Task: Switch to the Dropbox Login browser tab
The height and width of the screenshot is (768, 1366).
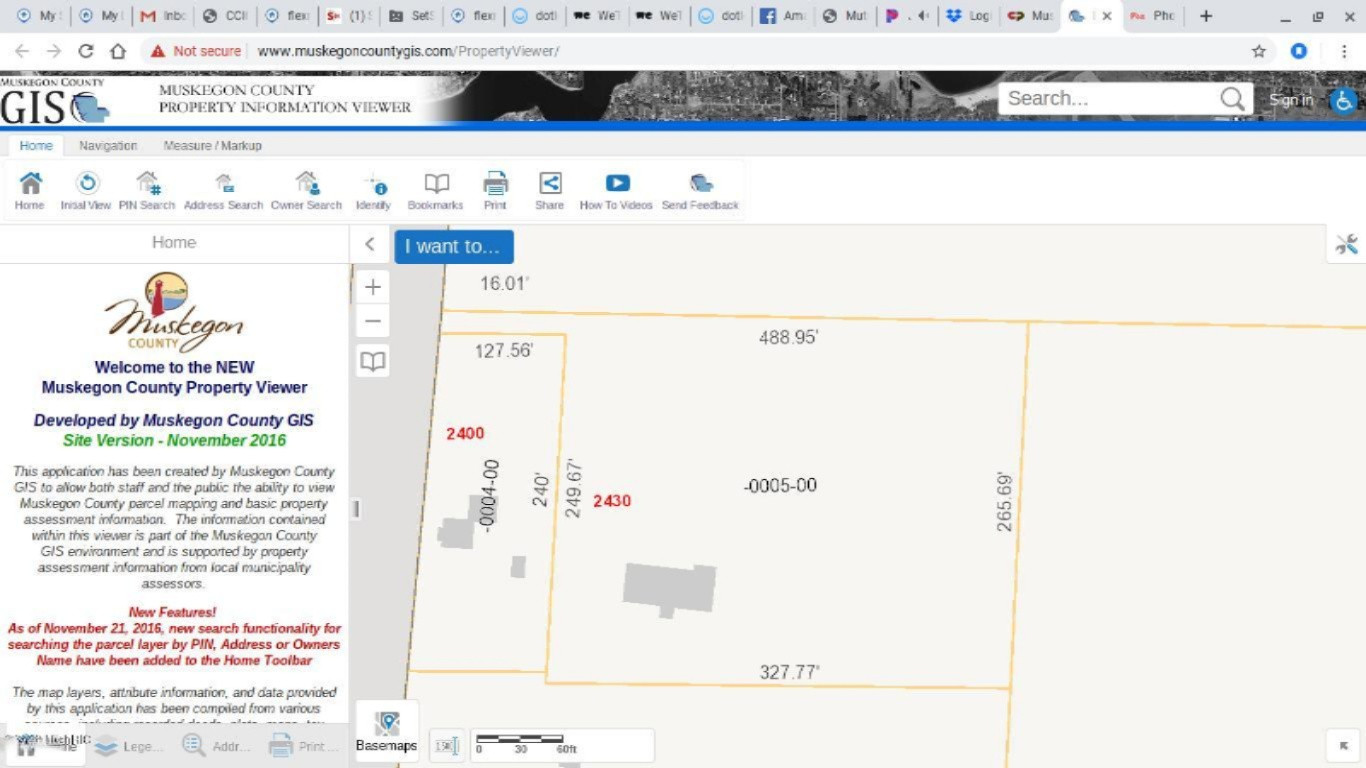Action: [x=968, y=16]
